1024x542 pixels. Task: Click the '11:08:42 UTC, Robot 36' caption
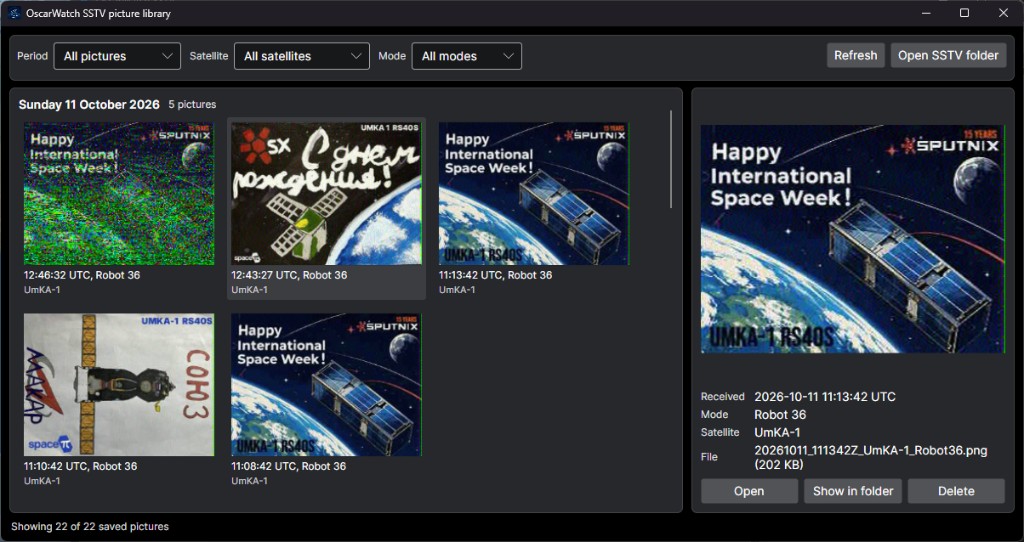[289, 466]
